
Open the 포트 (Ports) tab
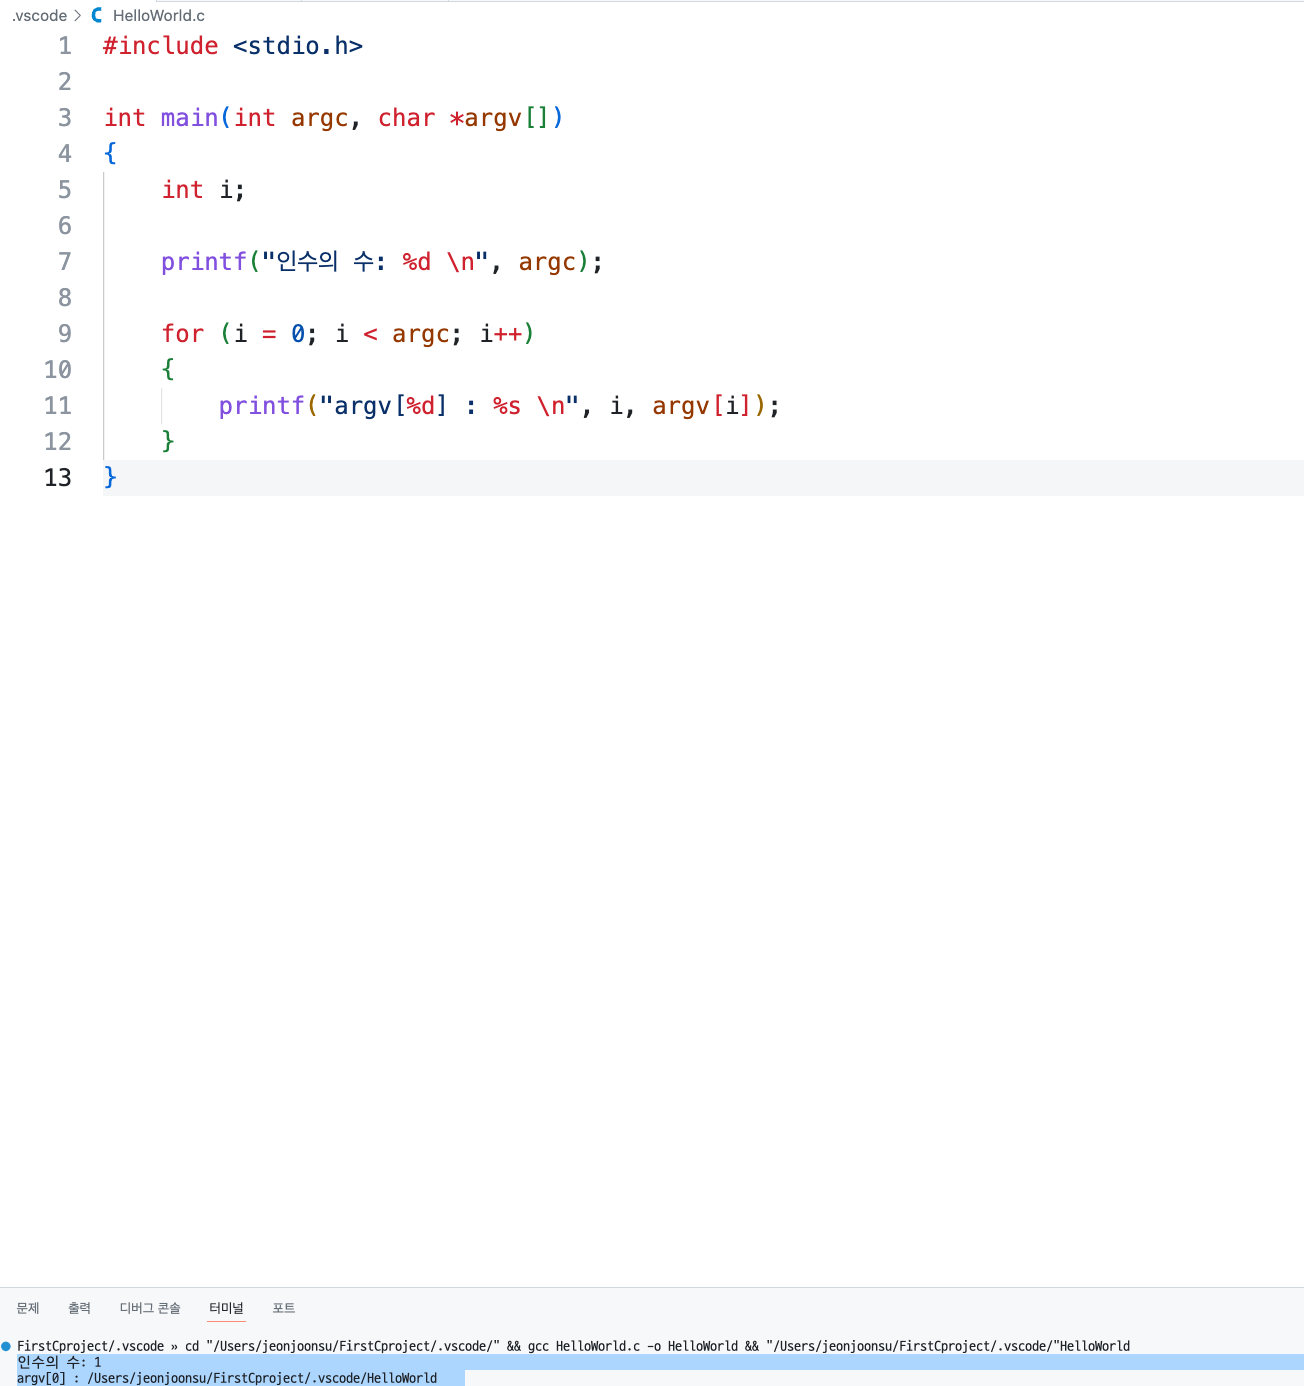[x=284, y=1308]
